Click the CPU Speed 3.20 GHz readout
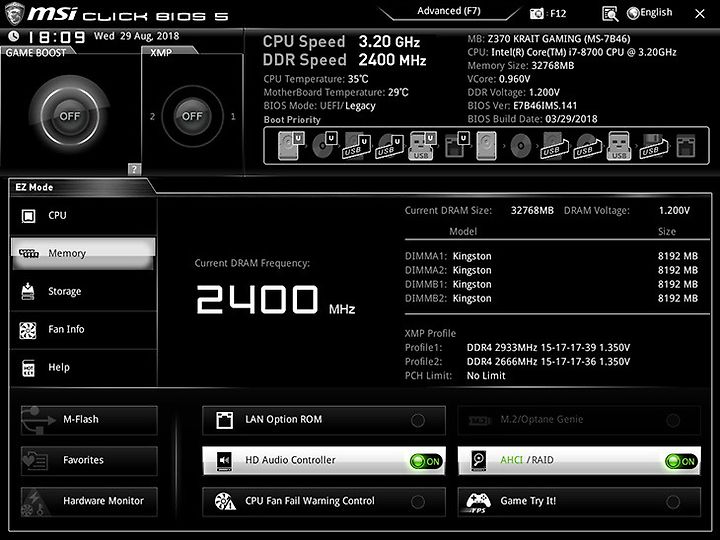The height and width of the screenshot is (540, 720). 341,42
